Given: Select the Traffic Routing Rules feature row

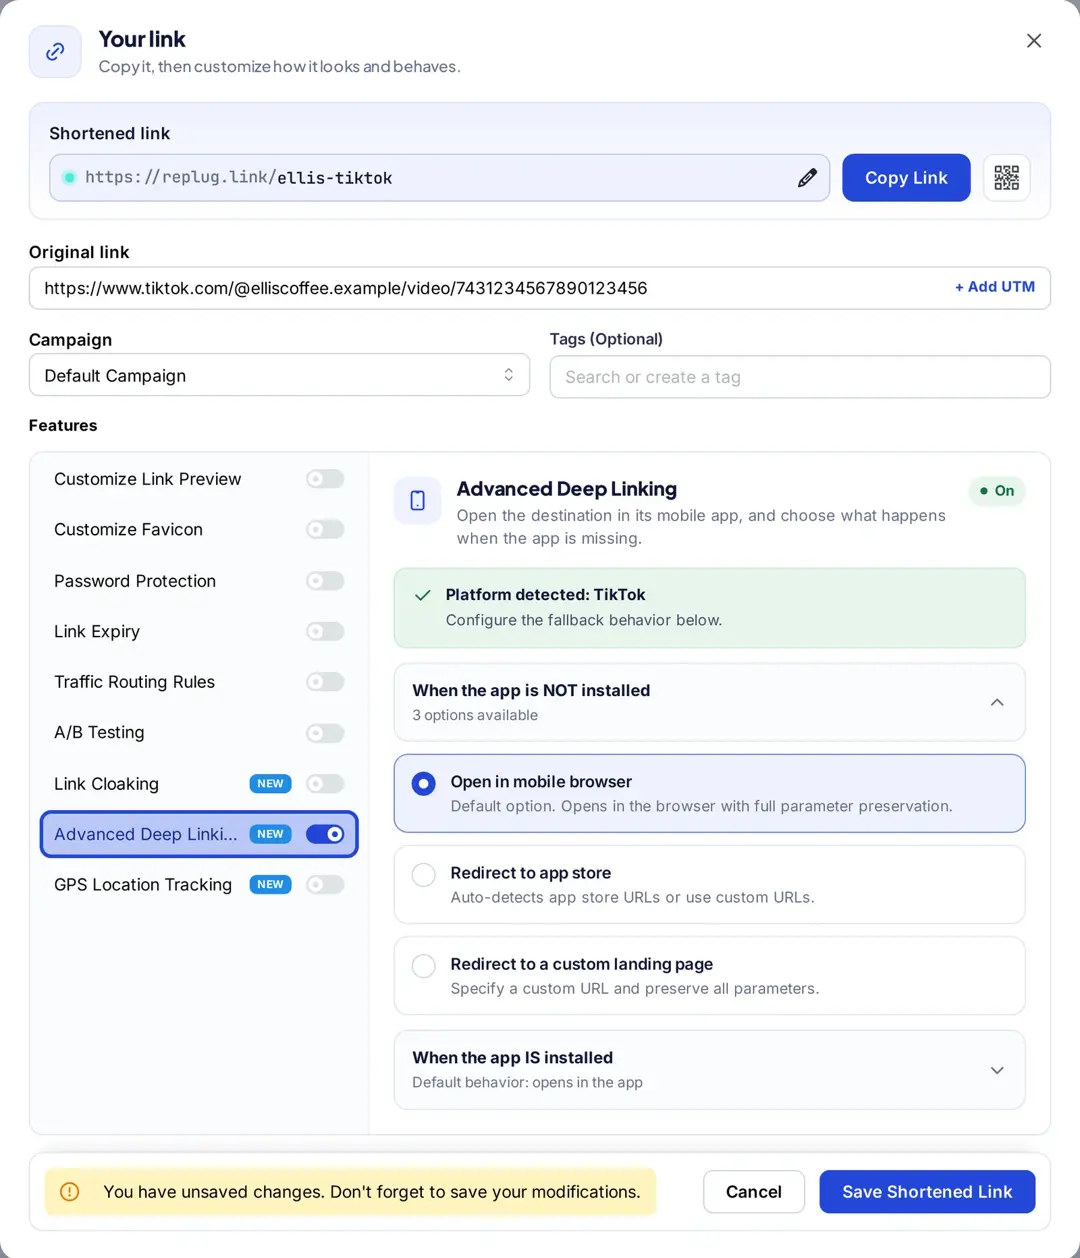Looking at the screenshot, I should [199, 682].
